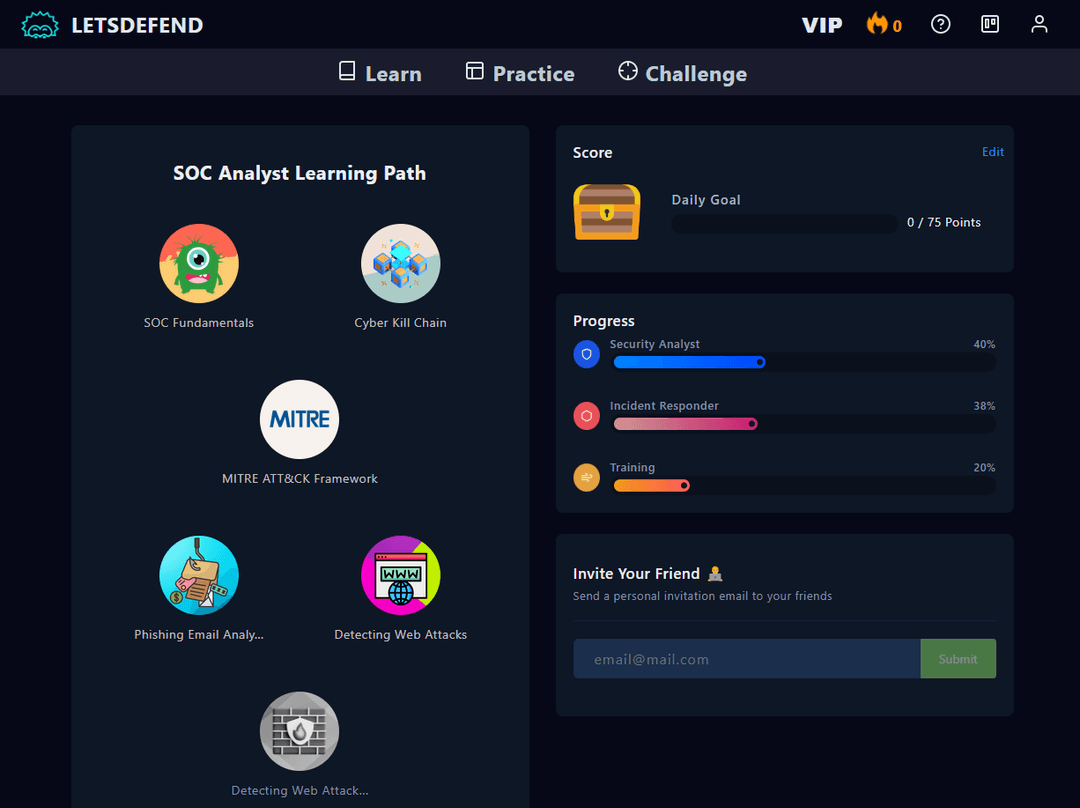
Task: Click the blue Security Analyst shield icon
Action: click(586, 354)
